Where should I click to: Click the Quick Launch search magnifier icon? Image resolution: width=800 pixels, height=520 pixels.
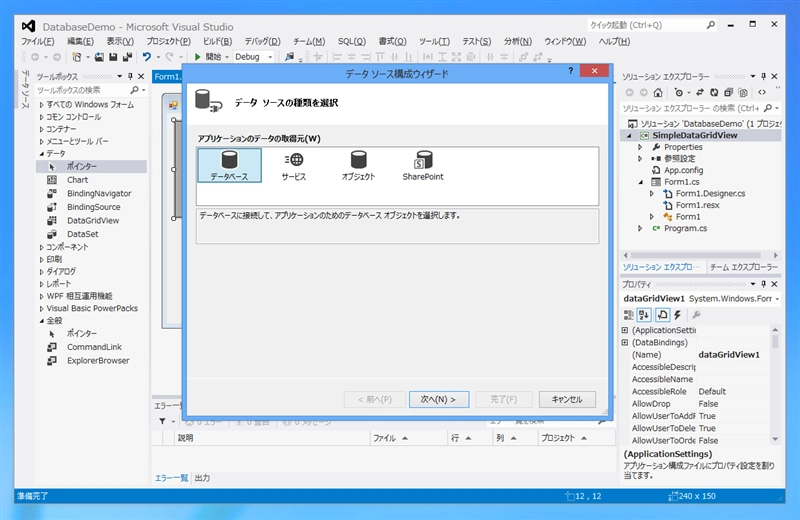click(x=711, y=24)
